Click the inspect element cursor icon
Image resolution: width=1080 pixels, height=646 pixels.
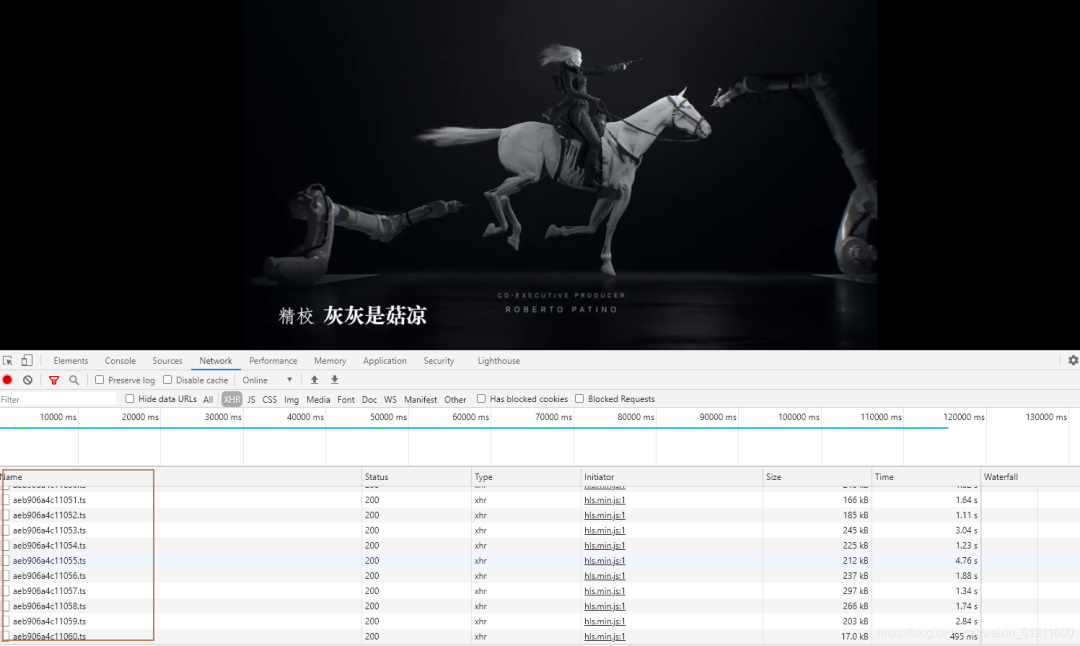tap(8, 360)
